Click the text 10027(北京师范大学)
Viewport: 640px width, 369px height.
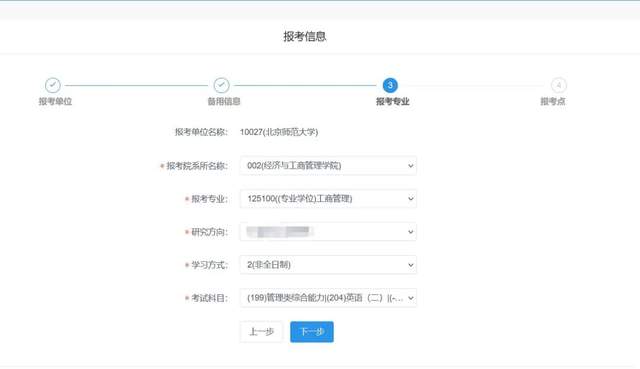(279, 132)
